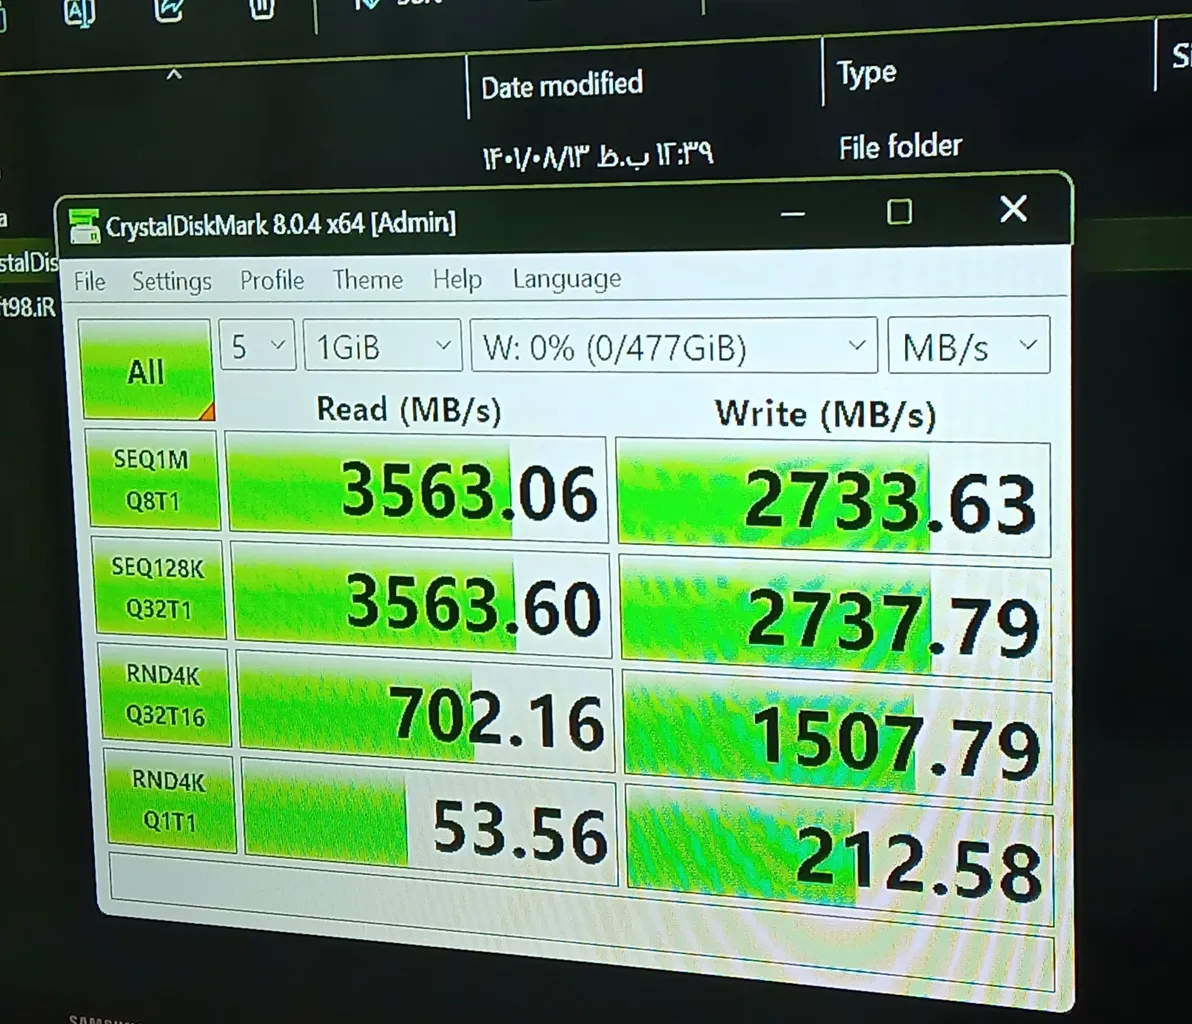Minimize the CrystalDiskMark window
1192x1024 pixels.
point(792,214)
